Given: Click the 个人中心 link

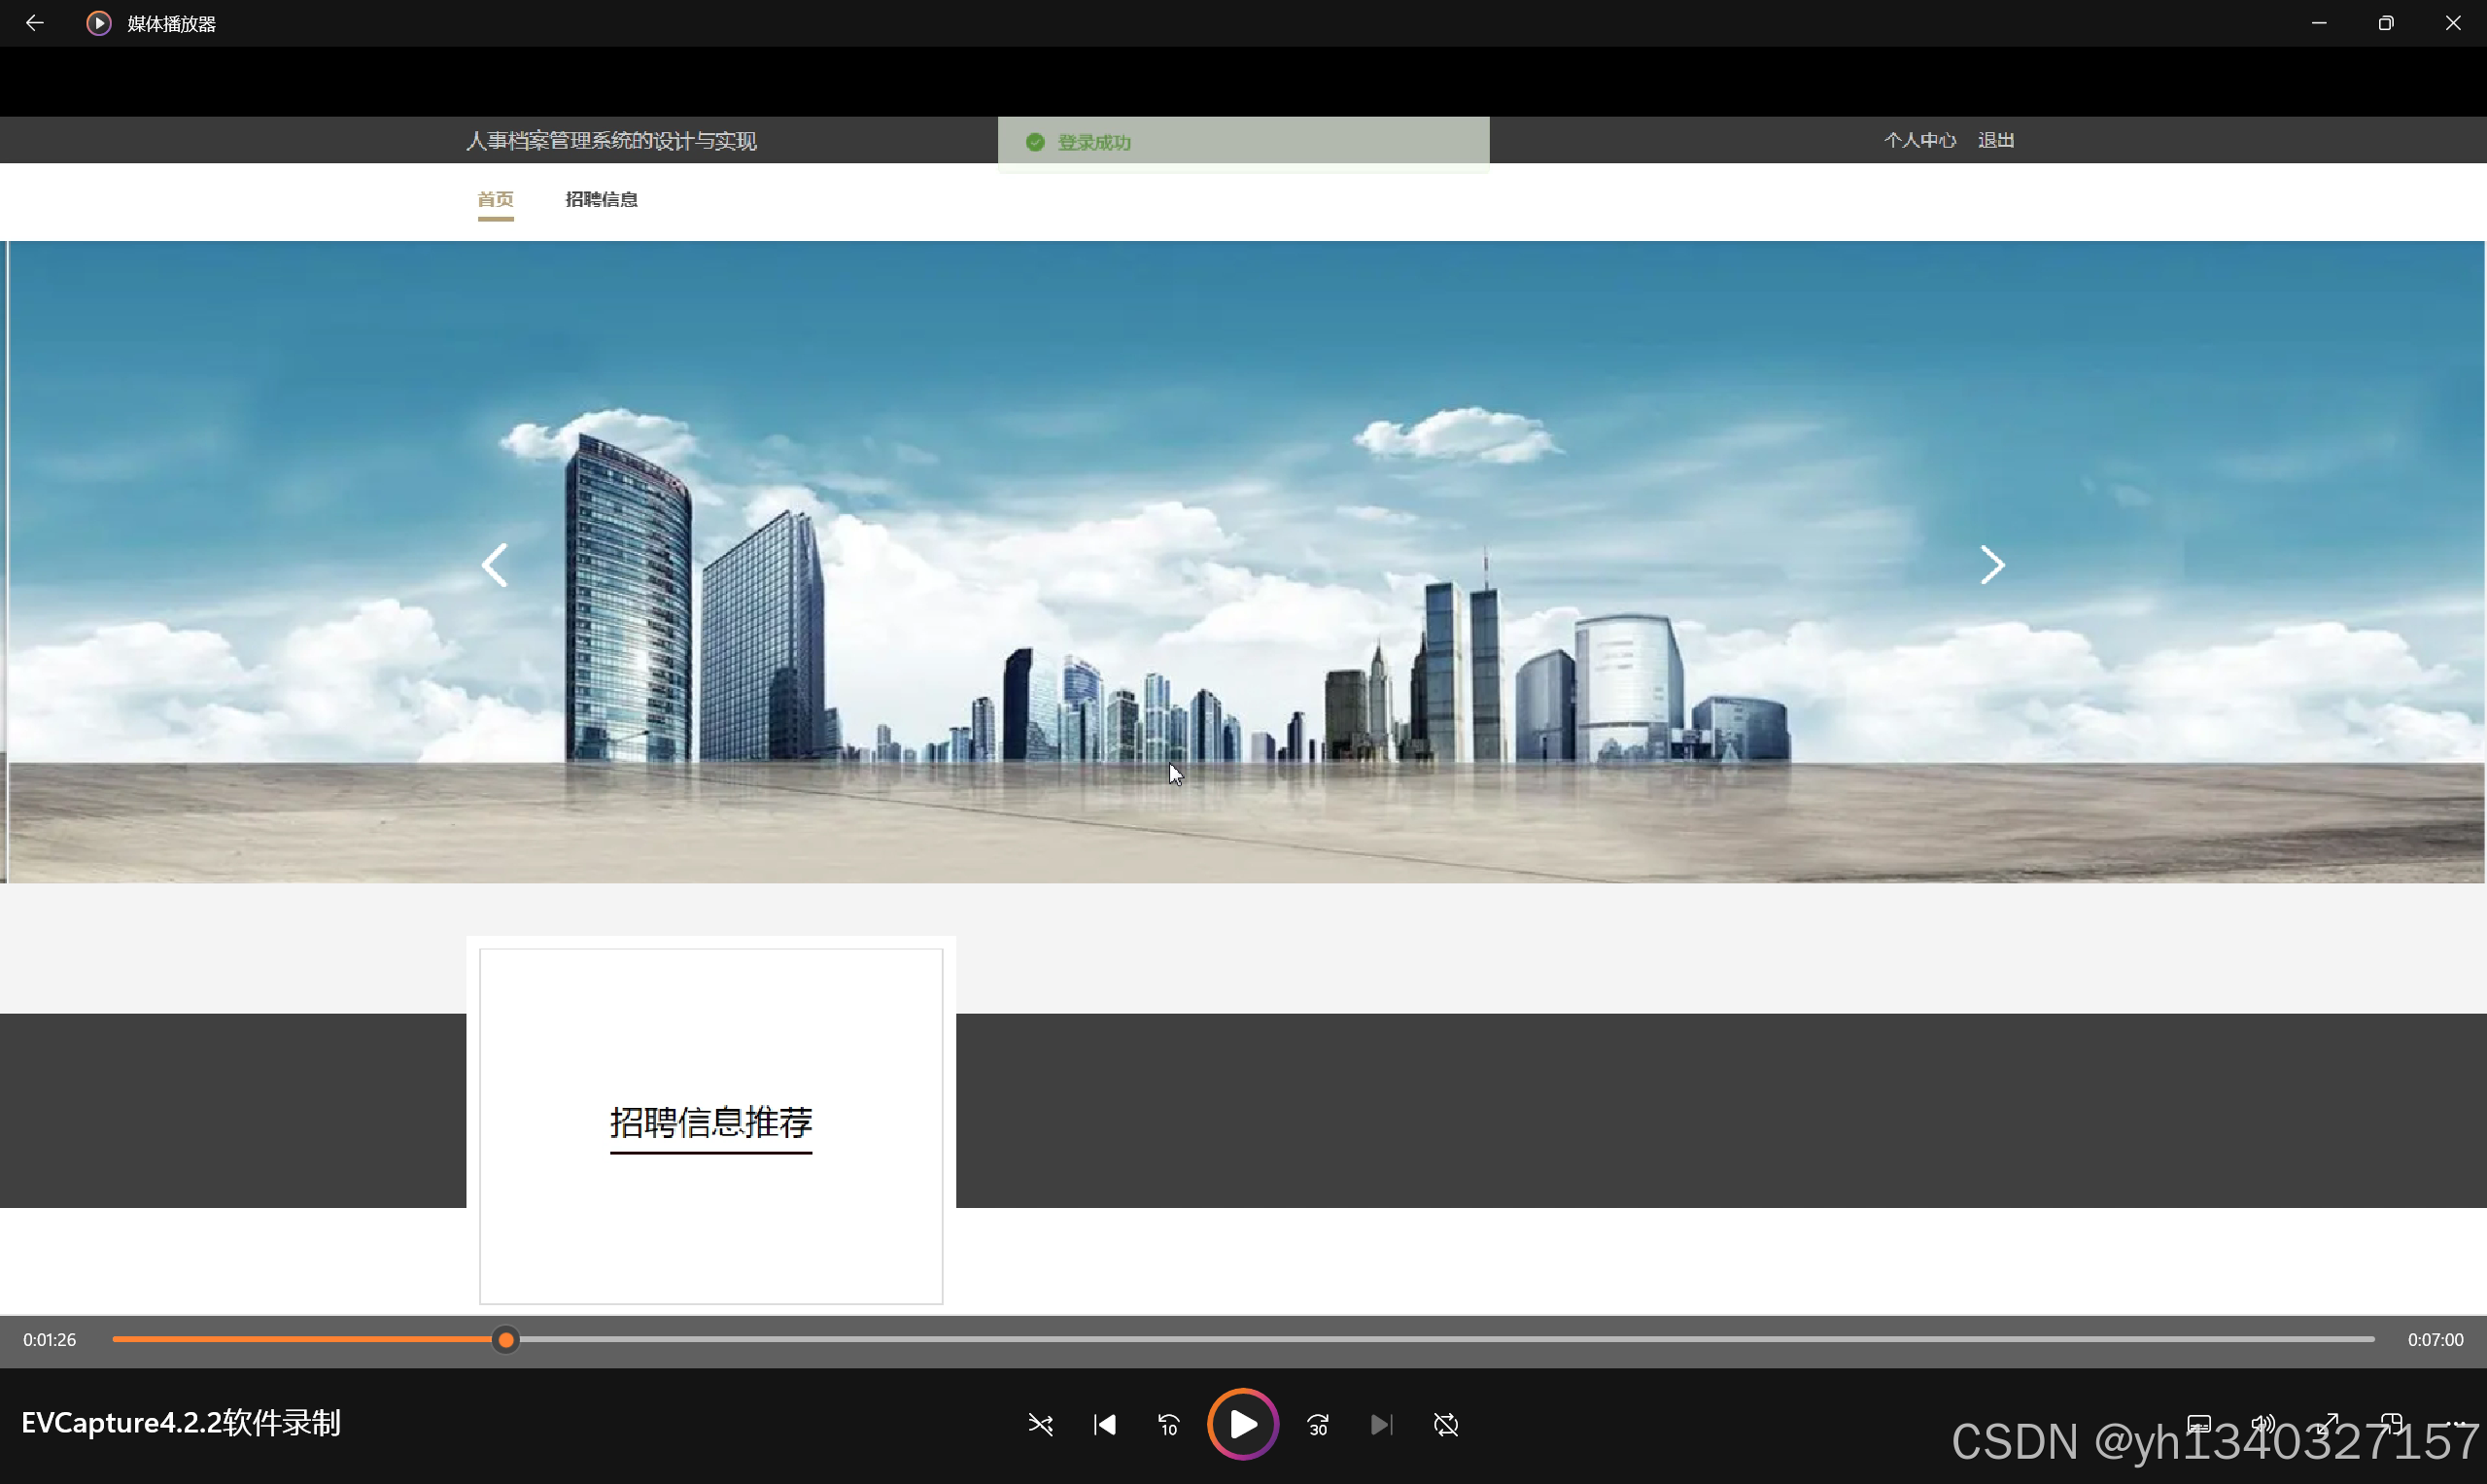Looking at the screenshot, I should click(1919, 140).
